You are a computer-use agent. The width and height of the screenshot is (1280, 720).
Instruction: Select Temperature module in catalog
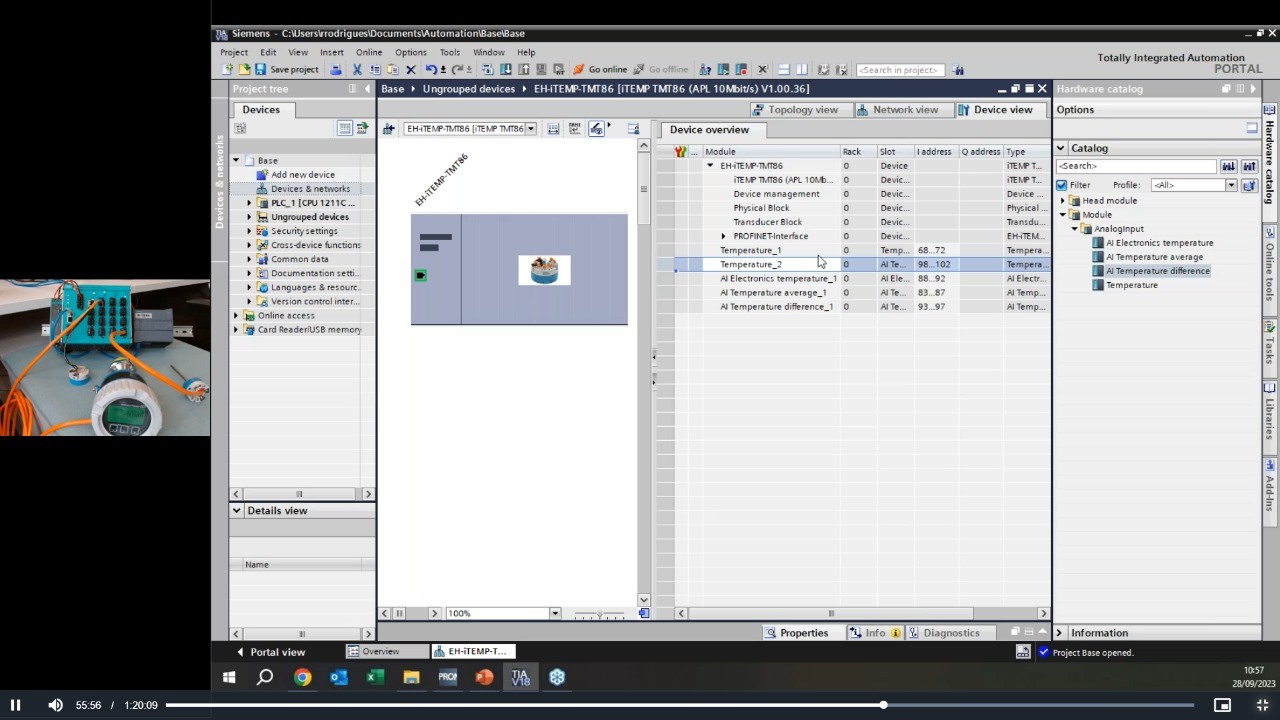point(1132,285)
